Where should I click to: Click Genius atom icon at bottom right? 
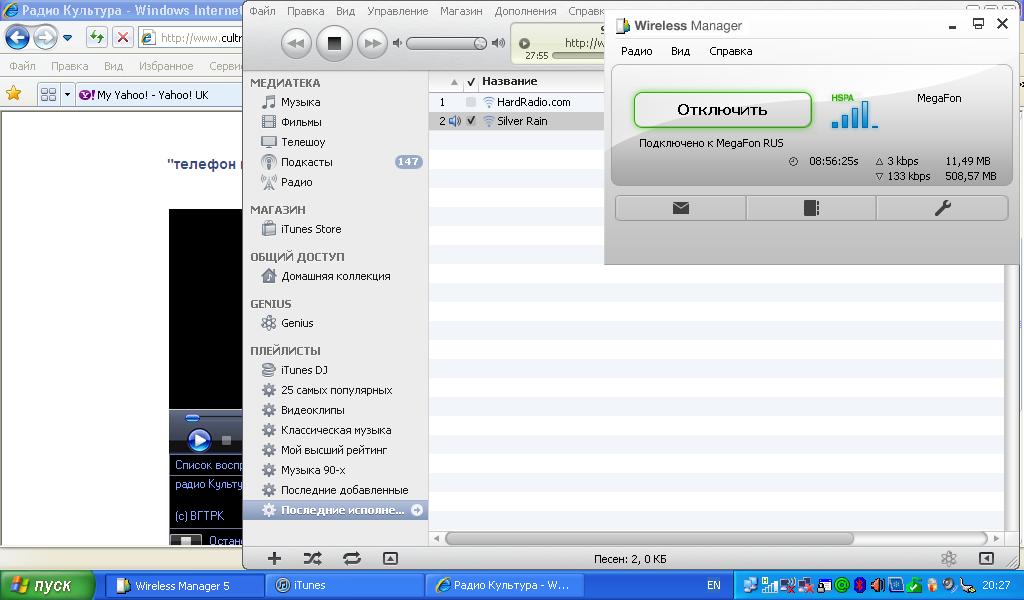click(948, 558)
